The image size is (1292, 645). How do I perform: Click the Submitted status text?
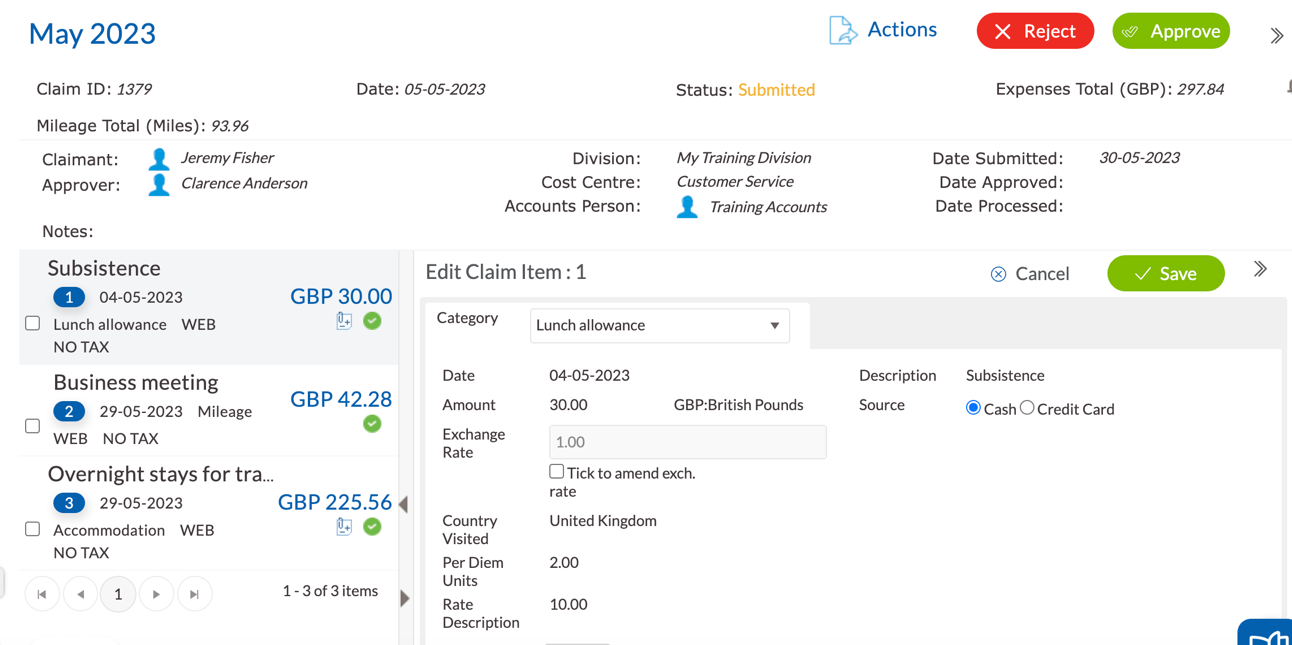777,90
